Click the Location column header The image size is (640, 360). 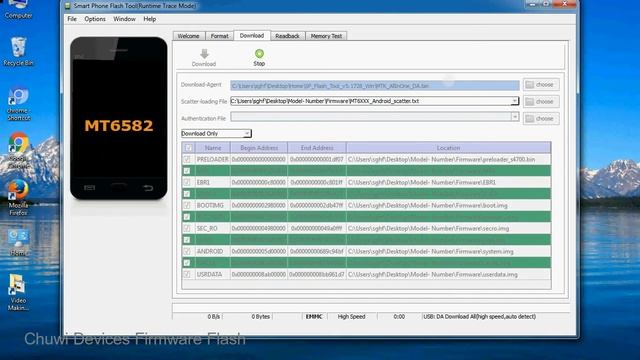(449, 148)
